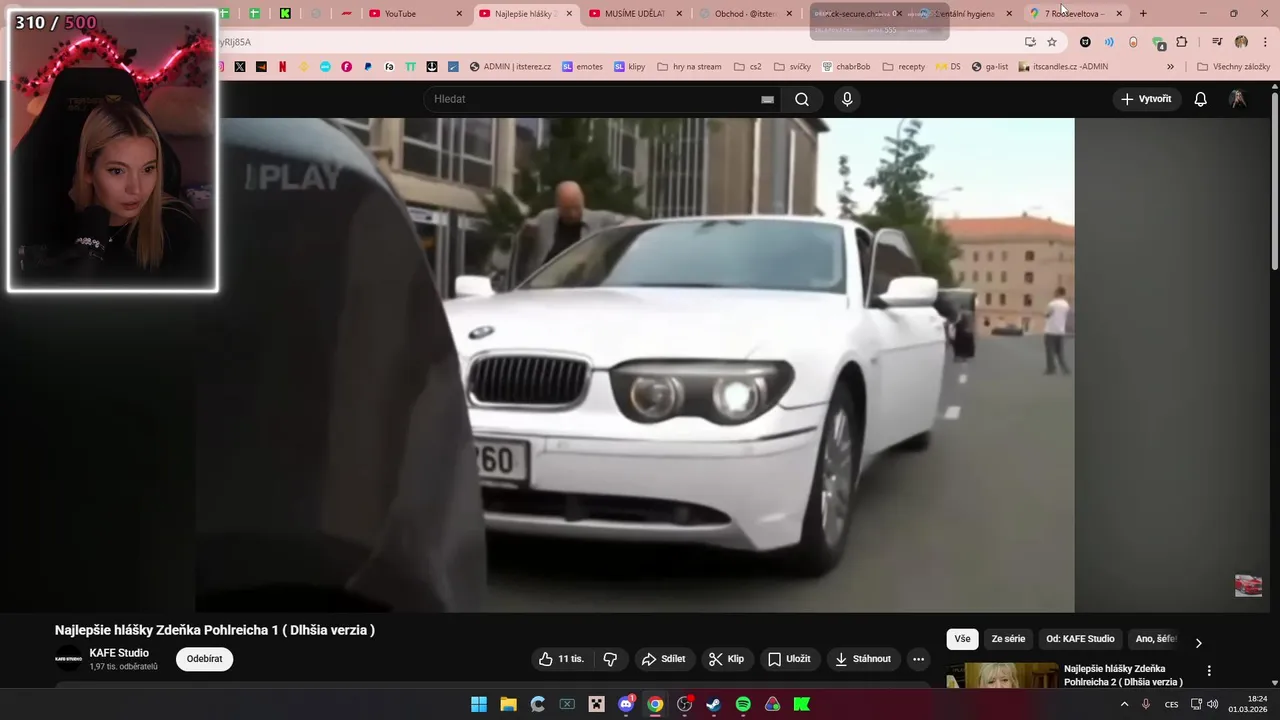Open OBS Studio from the taskbar

(684, 704)
